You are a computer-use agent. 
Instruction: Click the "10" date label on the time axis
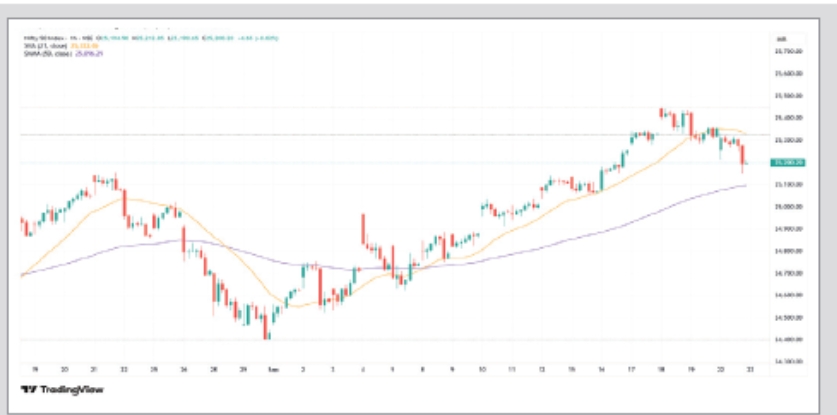[x=483, y=369]
